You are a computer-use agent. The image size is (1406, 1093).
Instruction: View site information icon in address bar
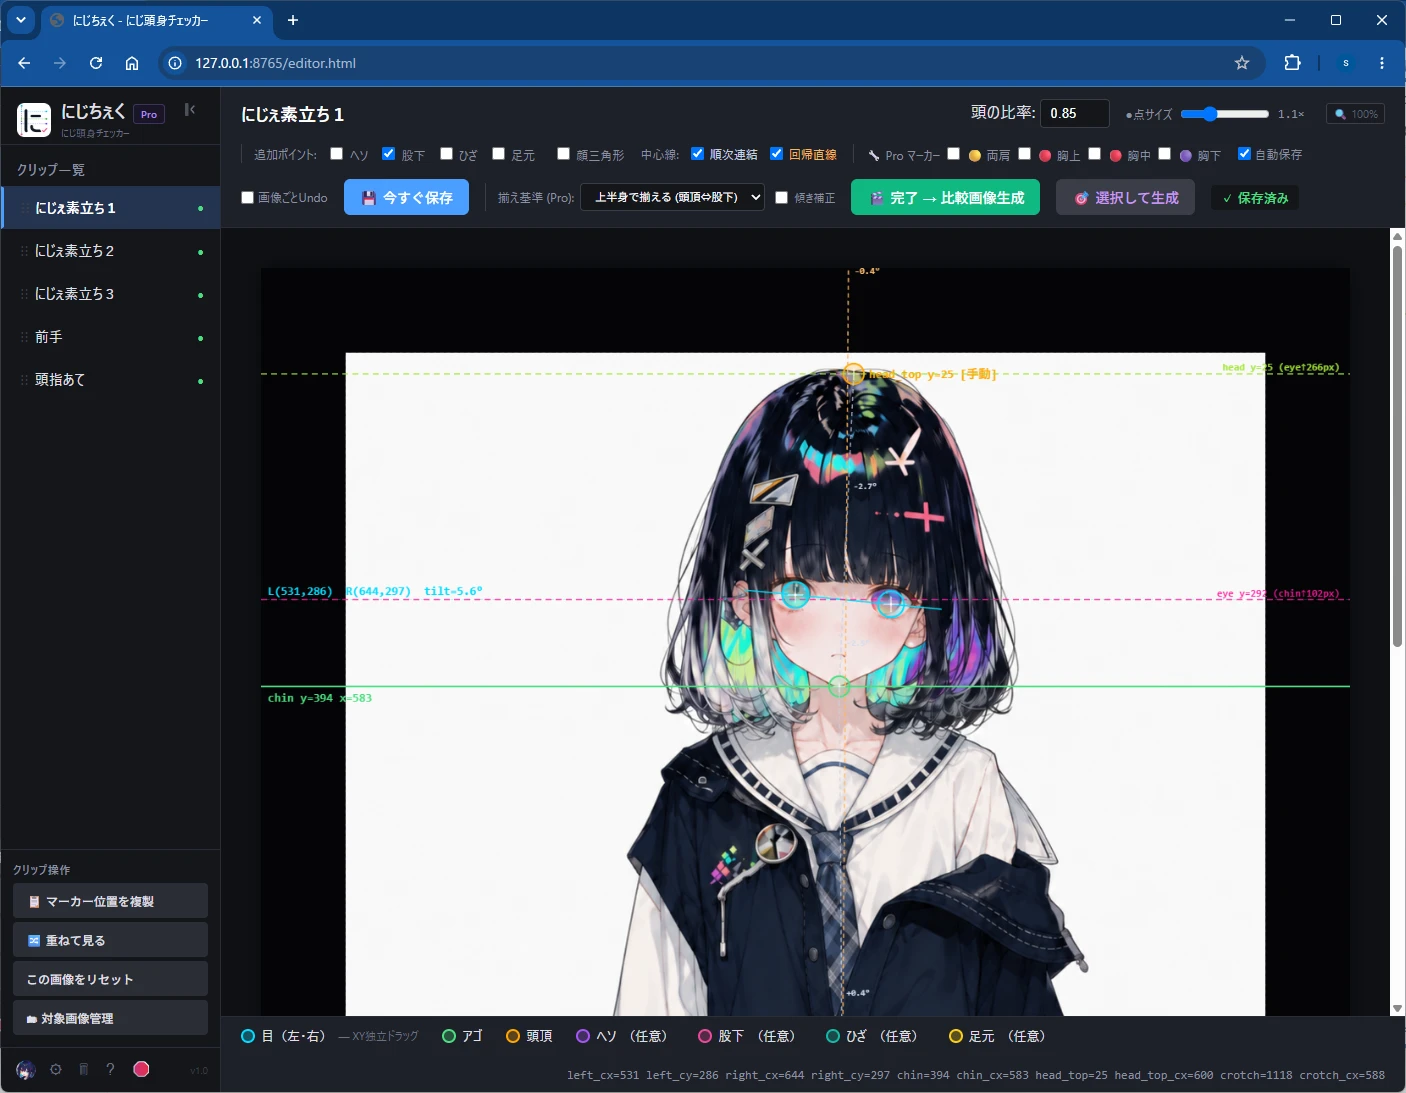(x=175, y=63)
